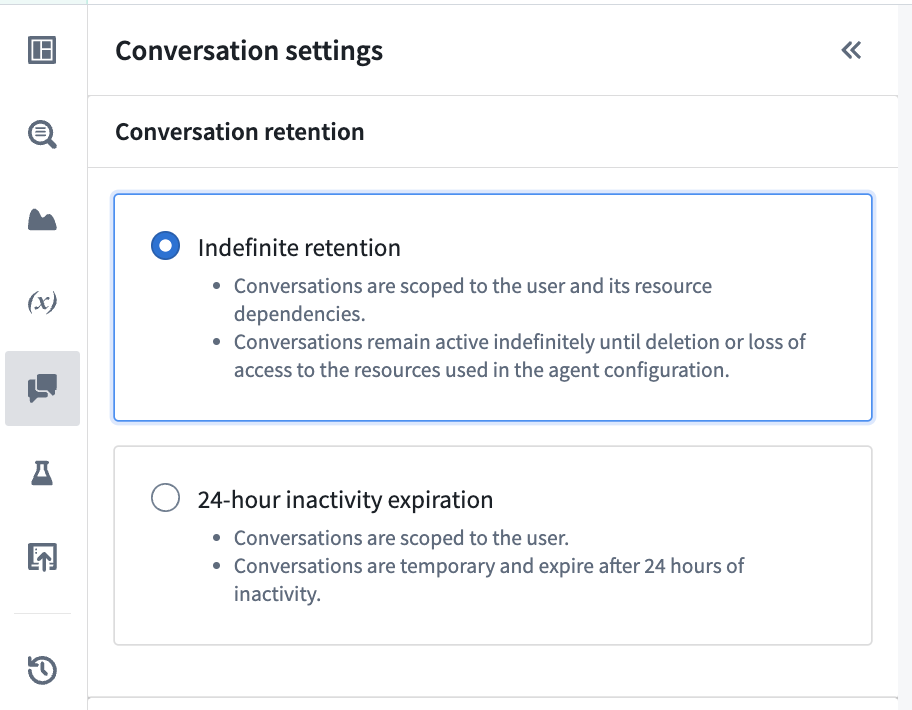Click text about conversations remaining active indefinitely

click(x=519, y=356)
